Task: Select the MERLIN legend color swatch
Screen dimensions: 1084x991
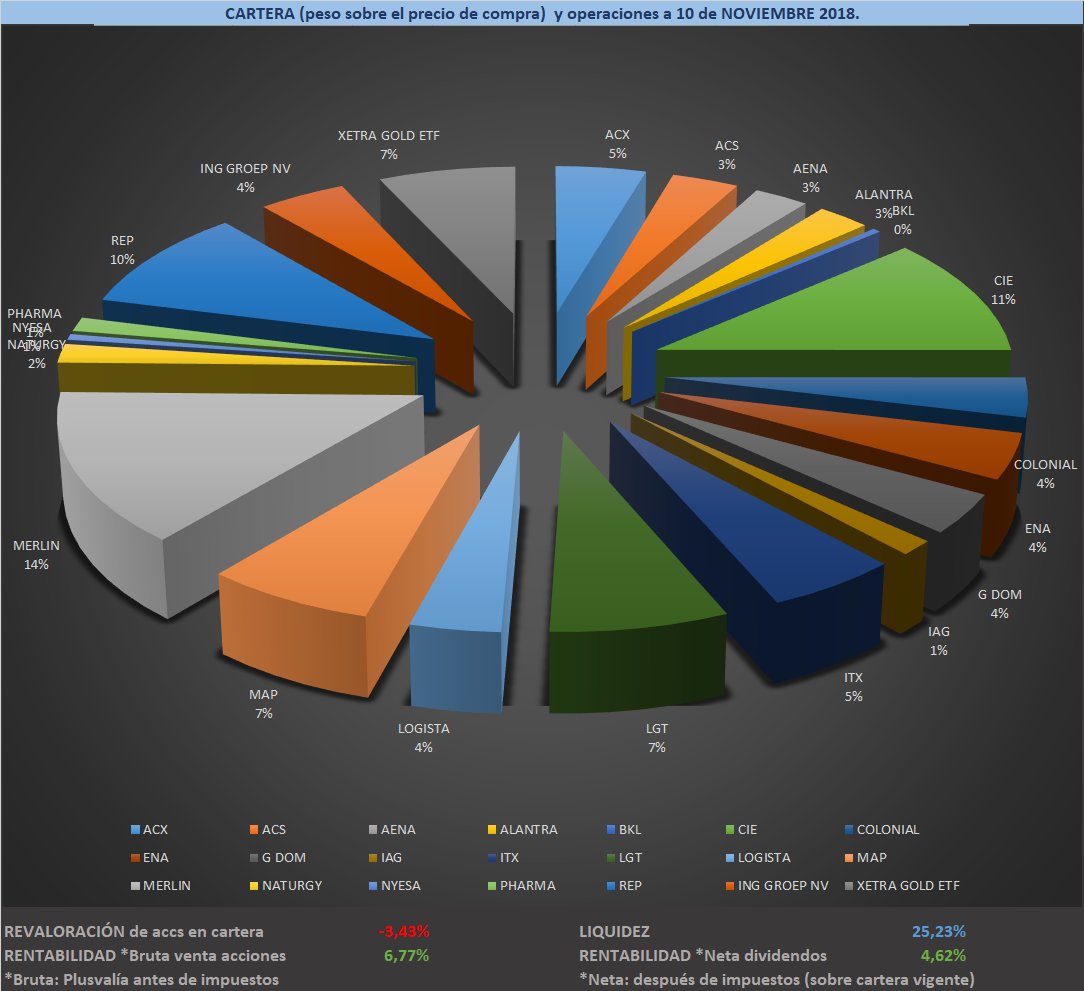Action: tap(136, 885)
